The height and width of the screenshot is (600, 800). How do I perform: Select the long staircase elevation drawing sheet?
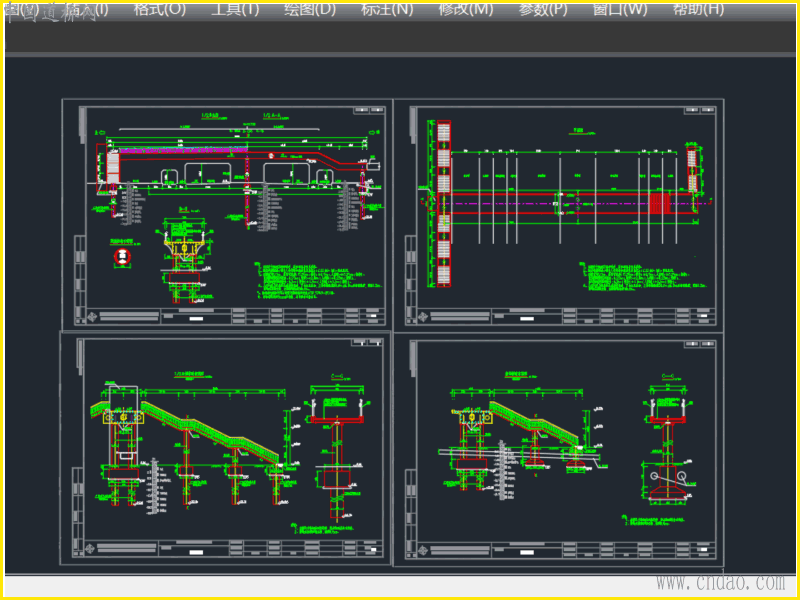[x=225, y=448]
